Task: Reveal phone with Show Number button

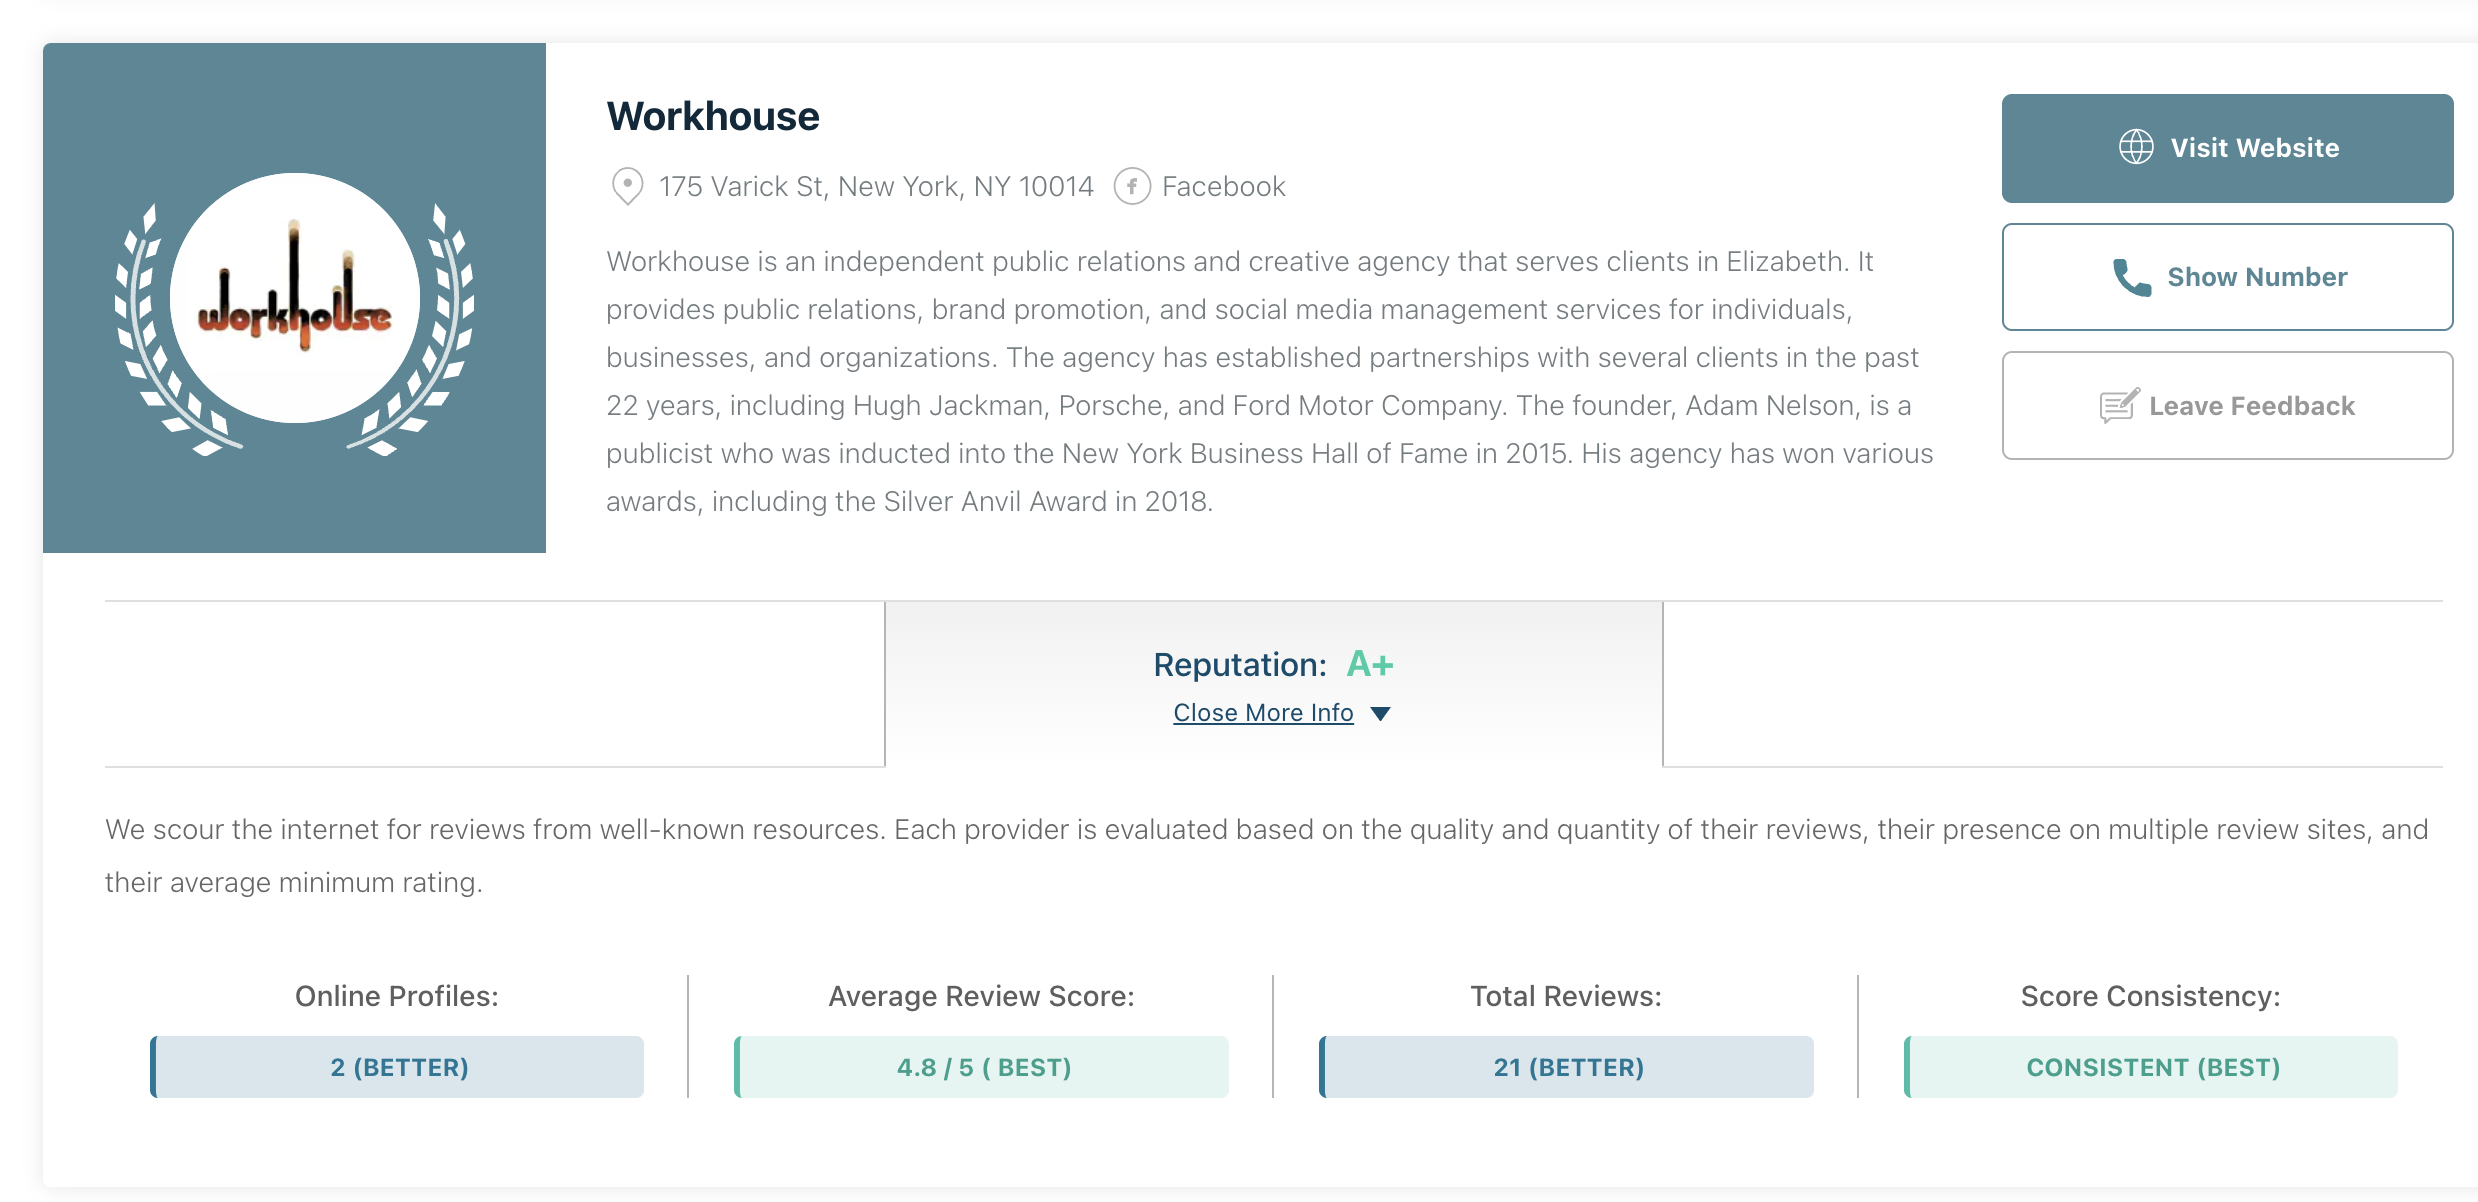Action: pyautogui.click(x=2227, y=277)
